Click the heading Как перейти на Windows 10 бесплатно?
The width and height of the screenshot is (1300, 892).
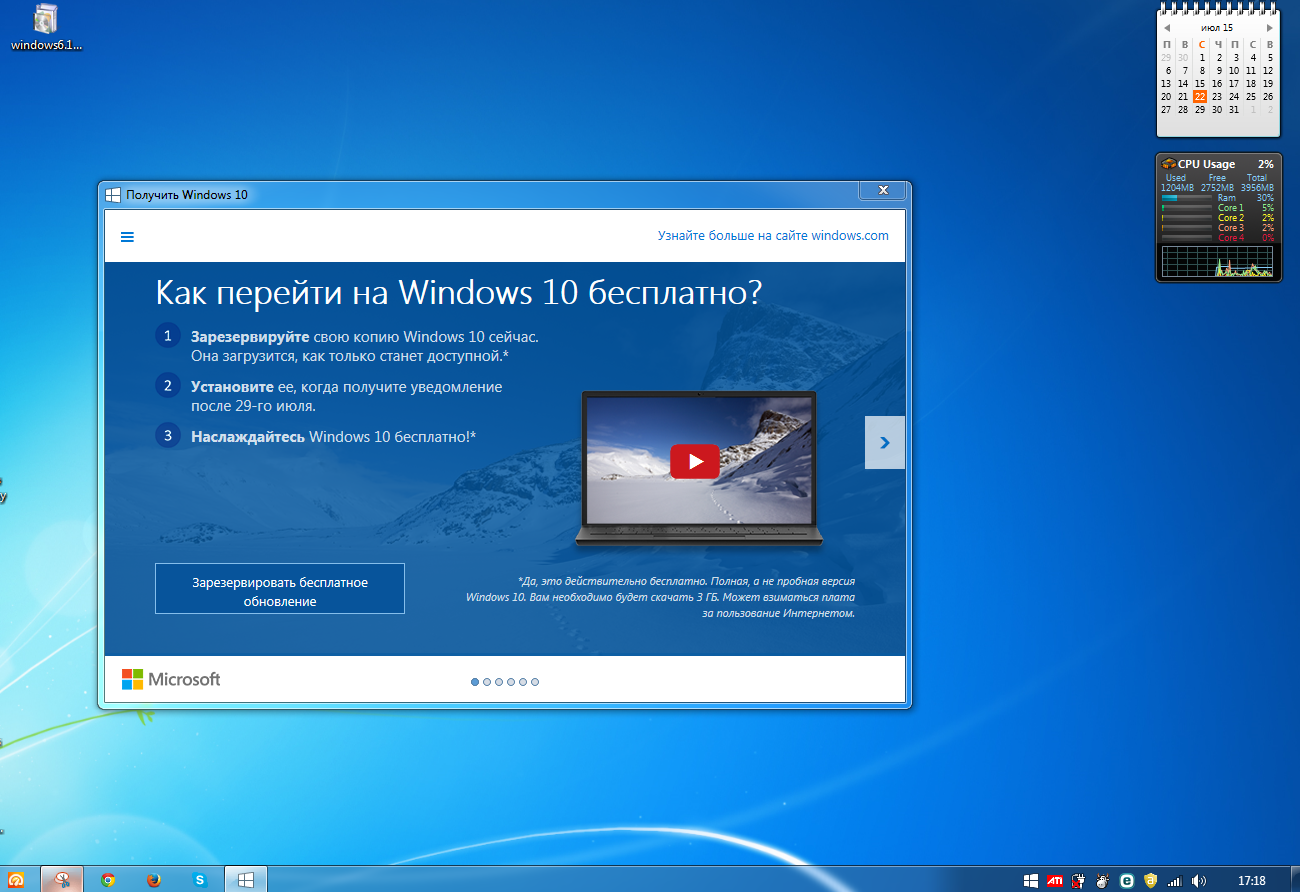tap(459, 292)
